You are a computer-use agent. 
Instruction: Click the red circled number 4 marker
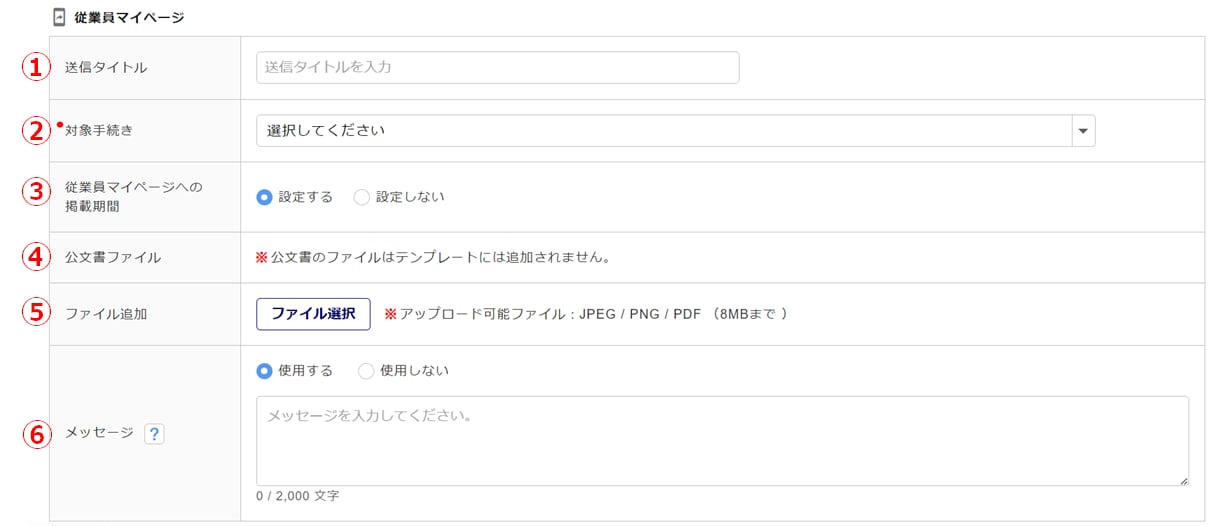pos(36,257)
